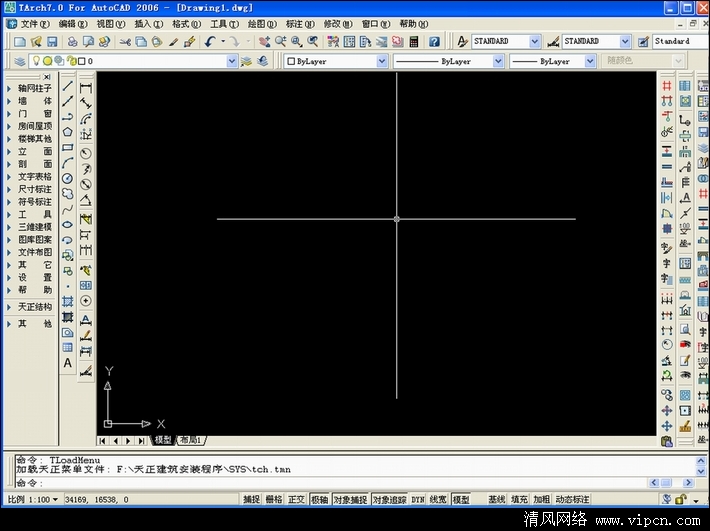Click the layout tabs last-tab arrow
The width and height of the screenshot is (710, 531).
click(142, 440)
